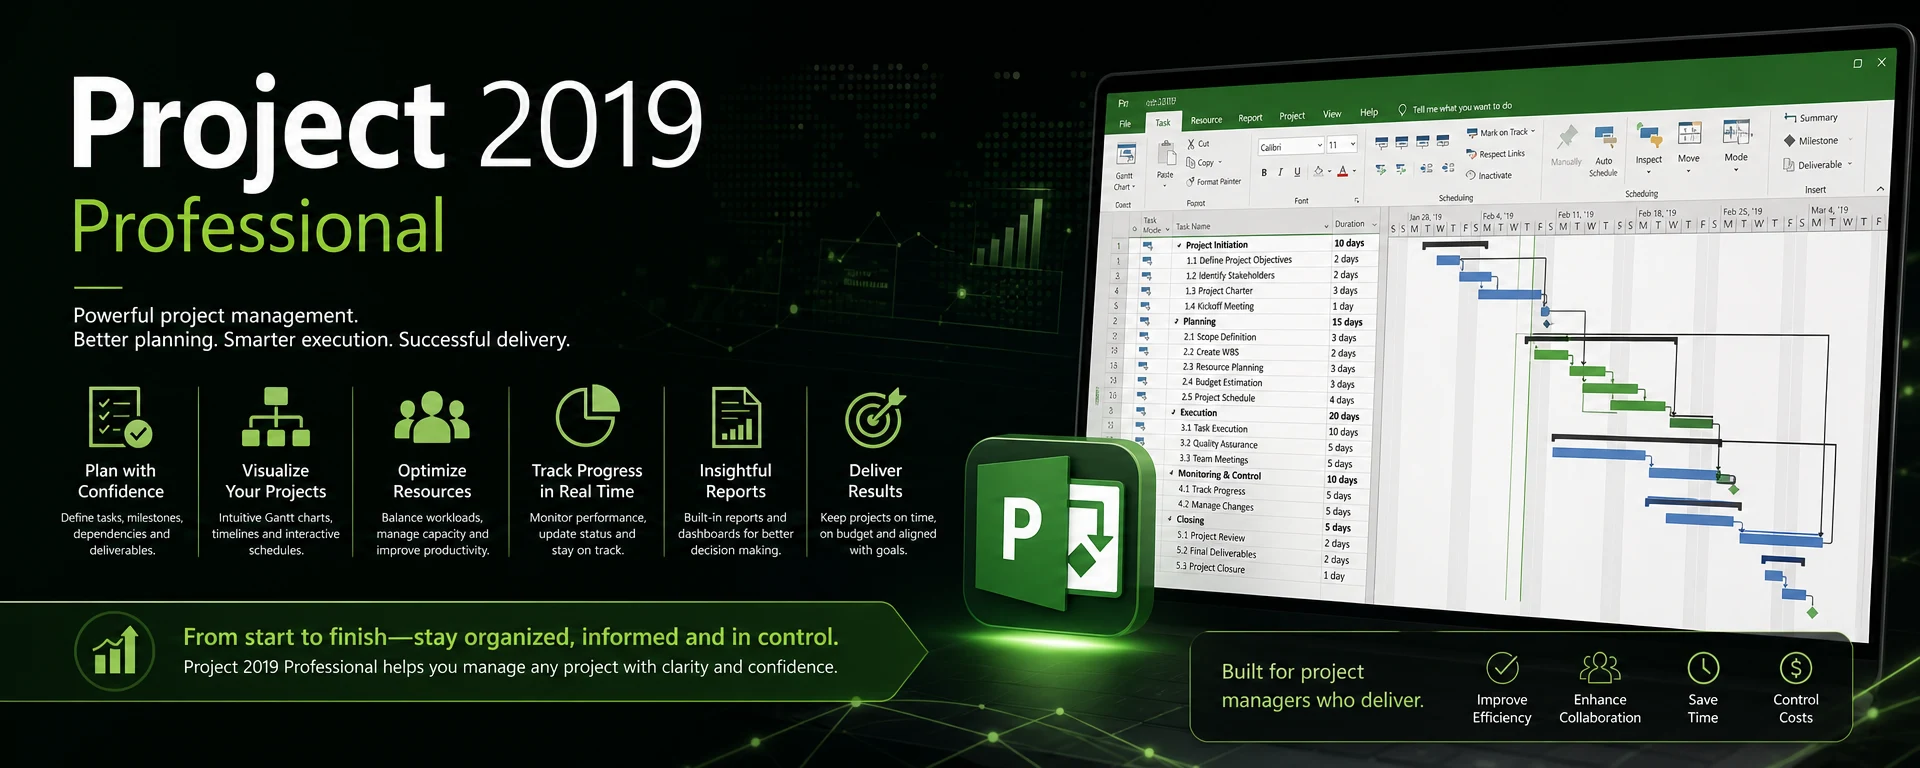Image resolution: width=1920 pixels, height=768 pixels.
Task: Insert a Summary task
Action: (x=1811, y=118)
